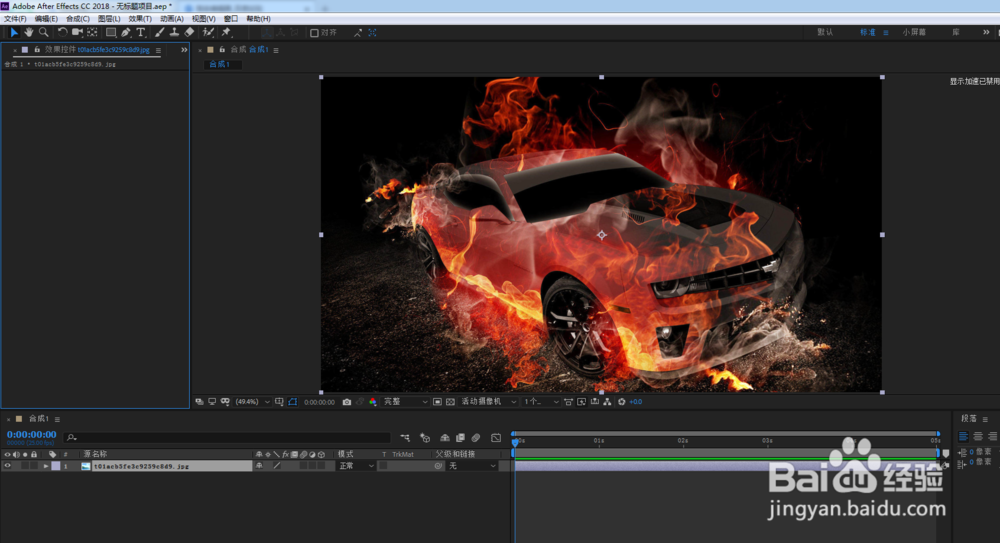Select the Eraser tool
The image size is (1000, 543).
pos(189,32)
